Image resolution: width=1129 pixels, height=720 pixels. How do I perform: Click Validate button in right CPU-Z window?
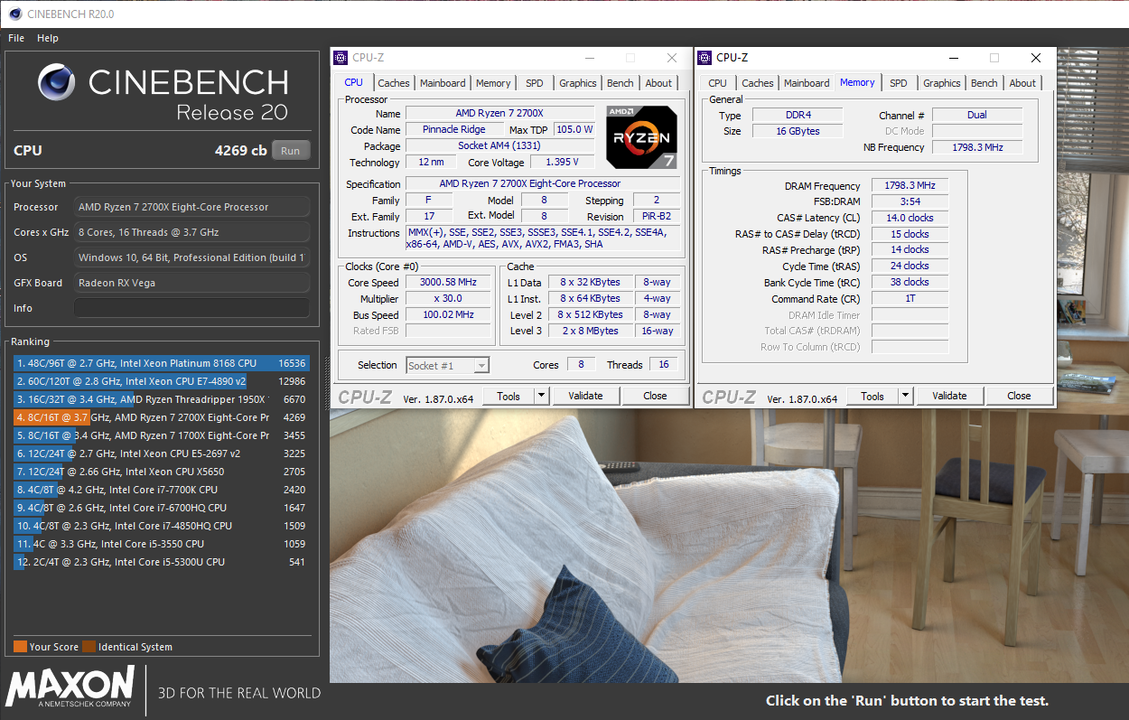(x=949, y=396)
